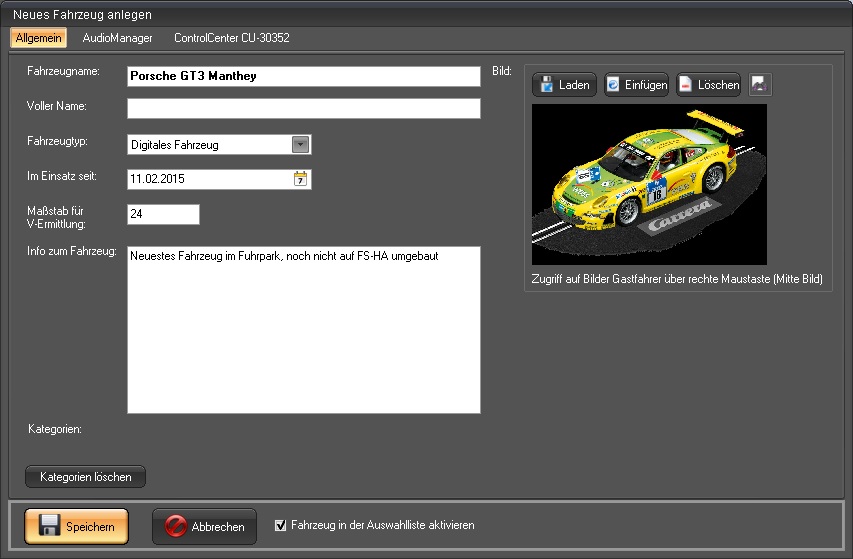
Task: Click the Maßstab field showing 24
Action: click(x=163, y=214)
